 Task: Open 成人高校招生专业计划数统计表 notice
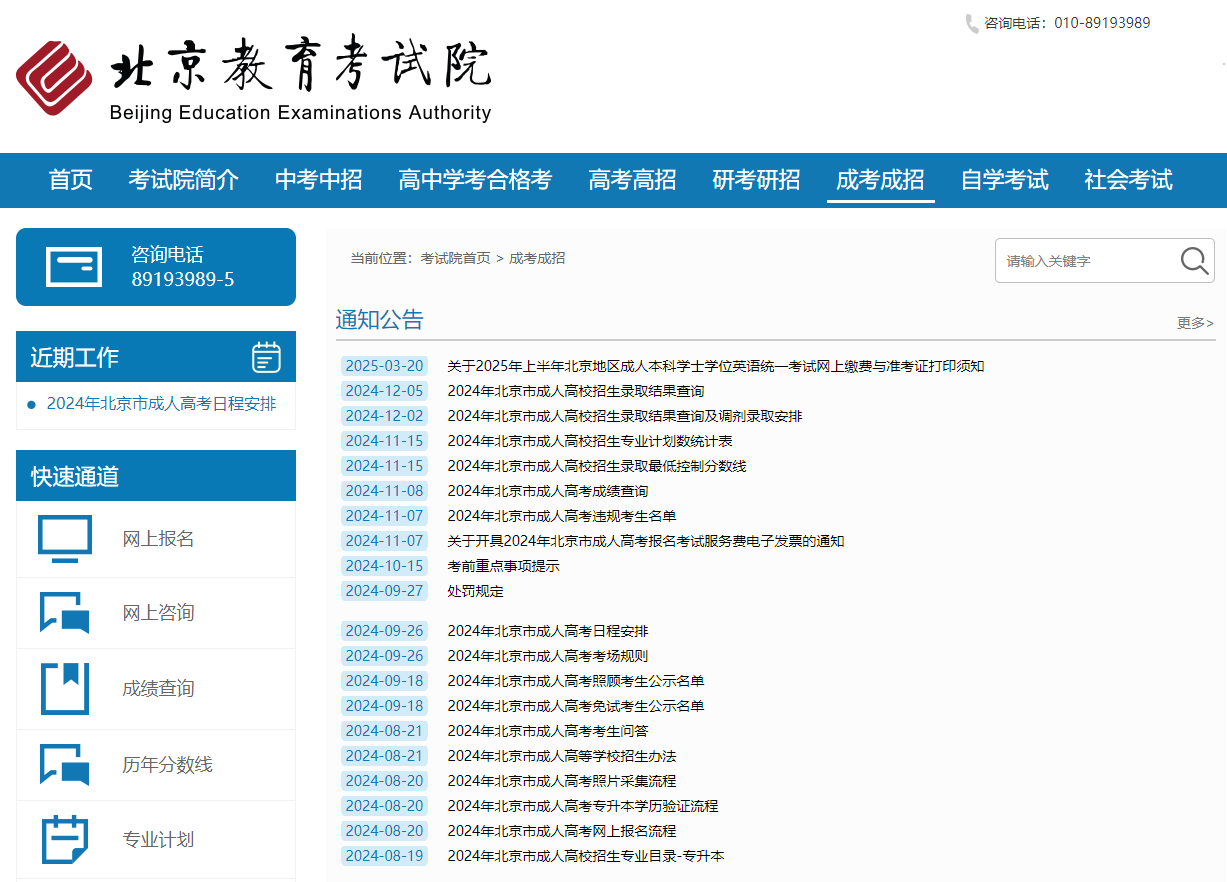[x=590, y=441]
